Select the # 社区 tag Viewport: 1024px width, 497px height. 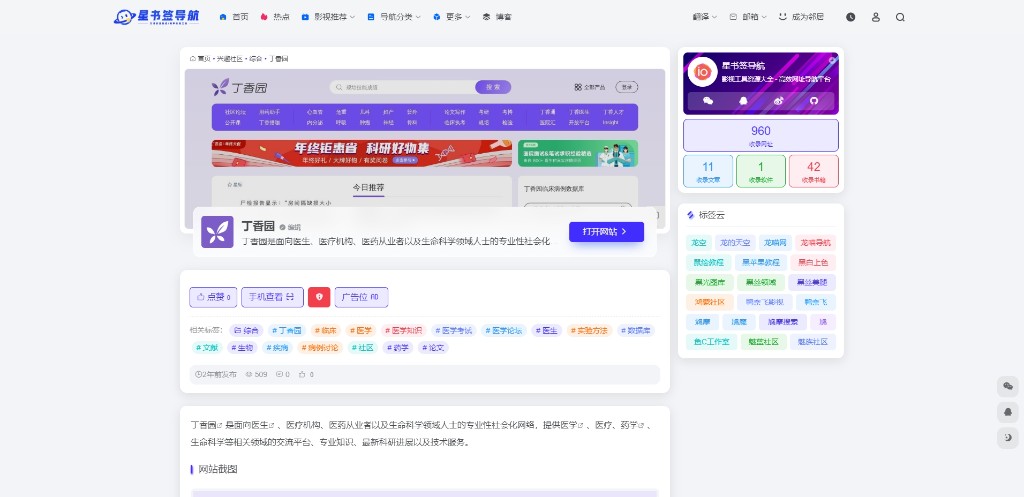click(362, 347)
